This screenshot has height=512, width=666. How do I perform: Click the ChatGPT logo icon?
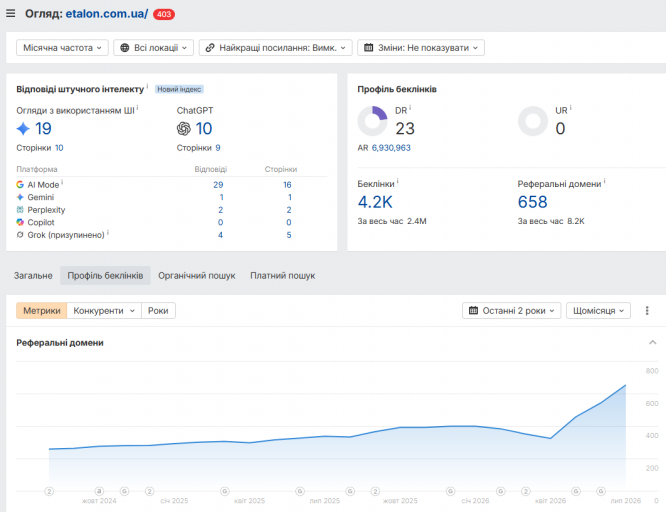tap(183, 128)
